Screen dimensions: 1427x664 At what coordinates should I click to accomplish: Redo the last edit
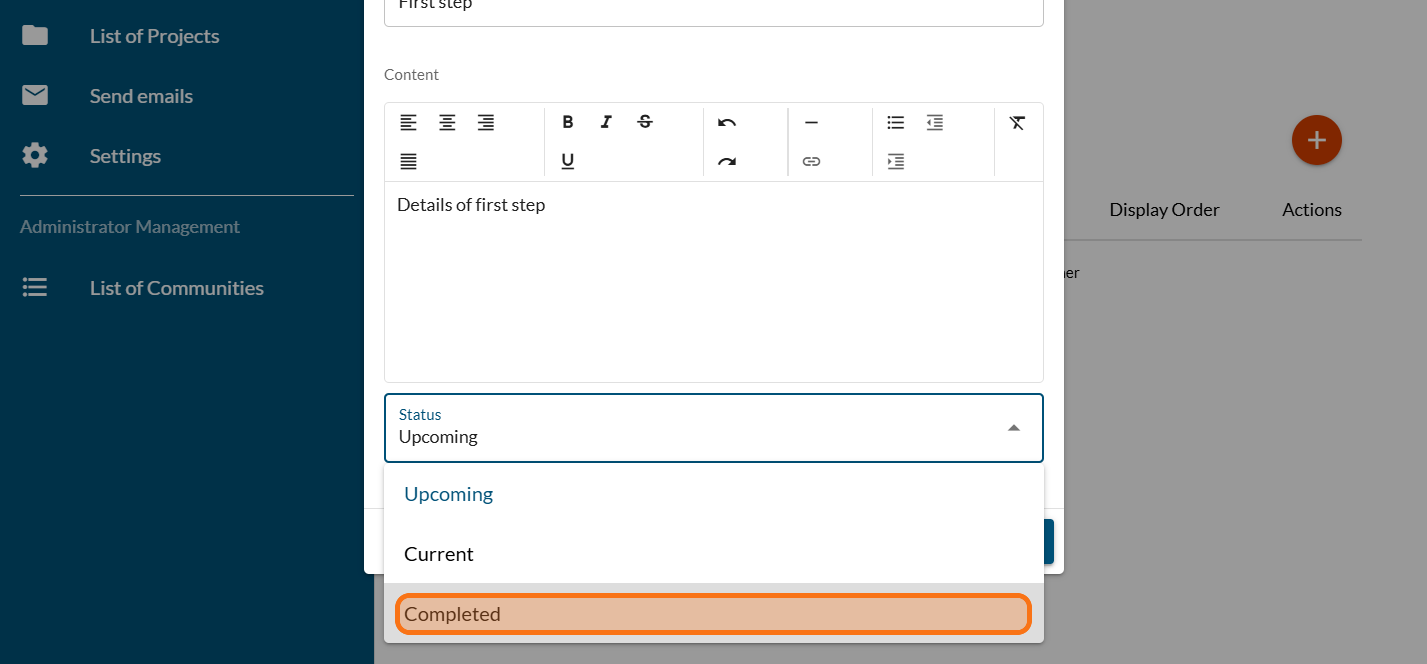[727, 161]
